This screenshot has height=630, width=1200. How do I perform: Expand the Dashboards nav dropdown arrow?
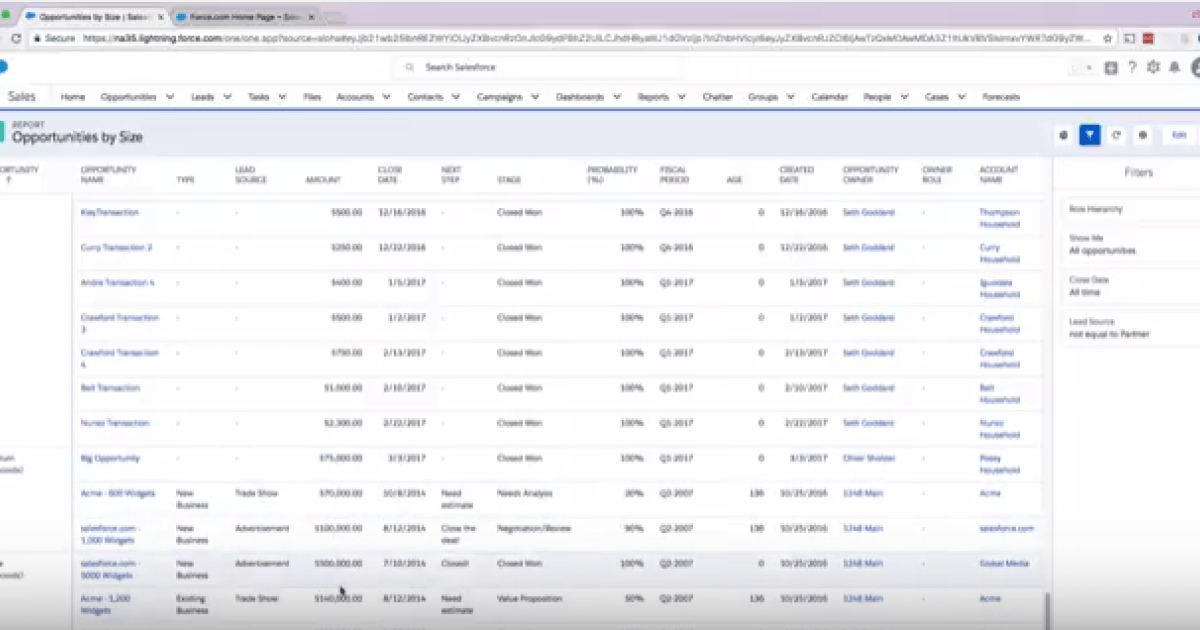click(x=617, y=97)
